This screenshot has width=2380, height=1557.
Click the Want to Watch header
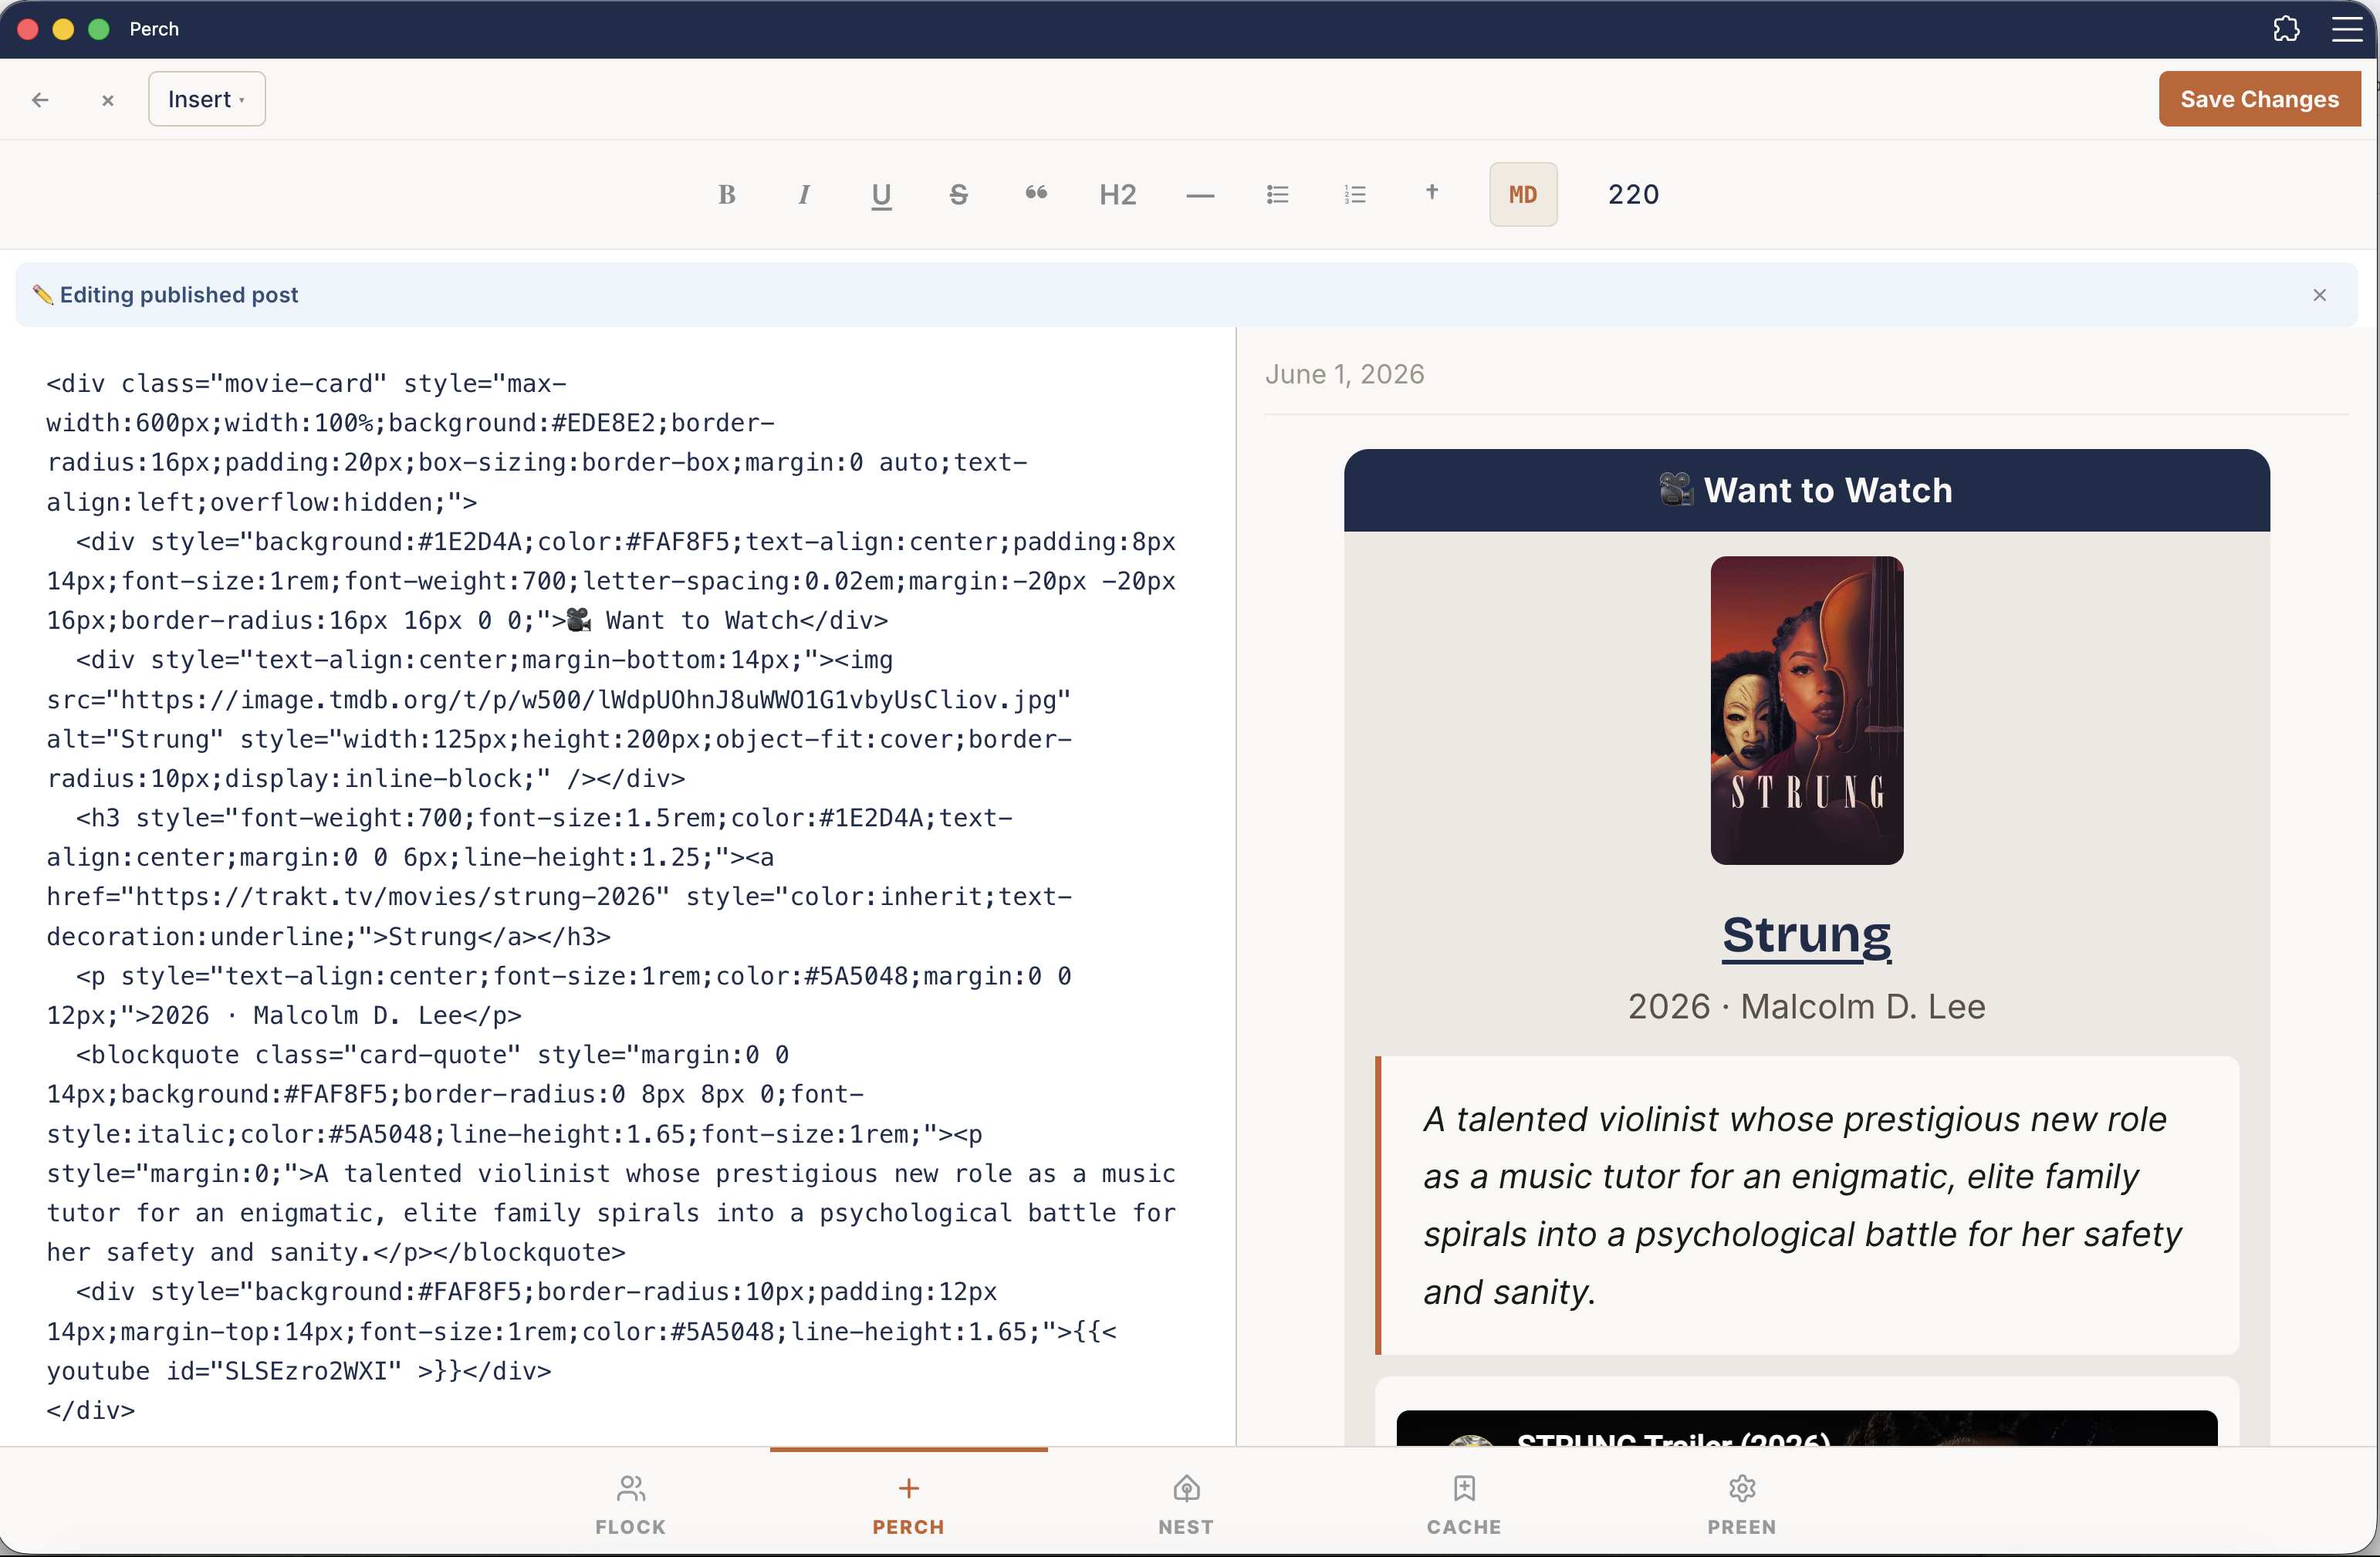pyautogui.click(x=1806, y=490)
